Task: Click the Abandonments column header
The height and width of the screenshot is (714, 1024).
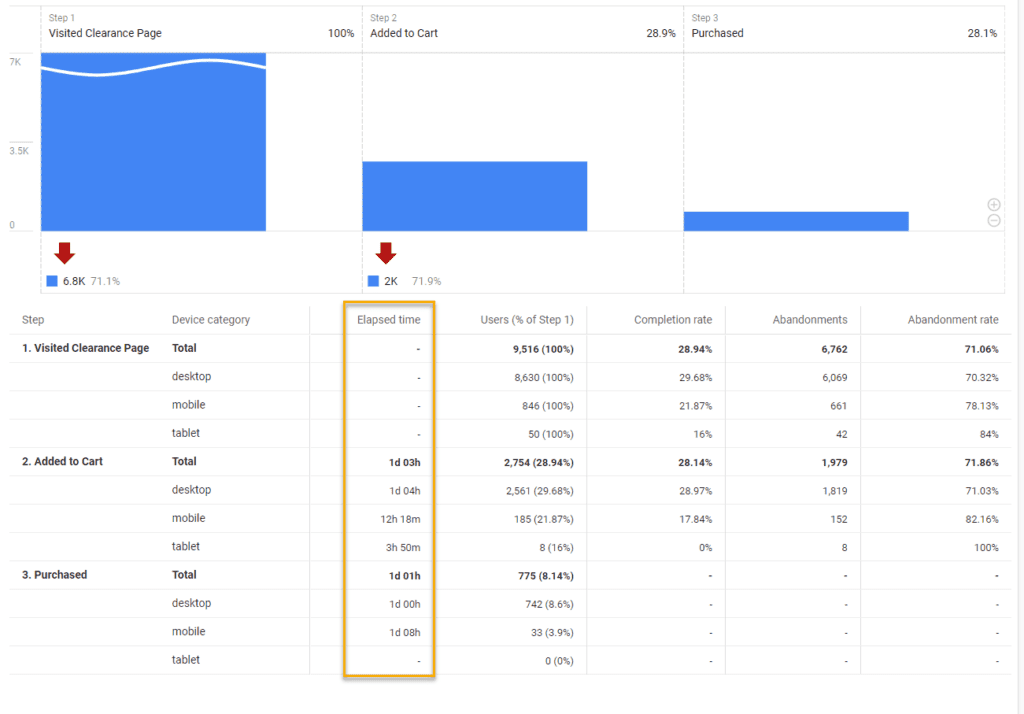Action: pos(810,319)
